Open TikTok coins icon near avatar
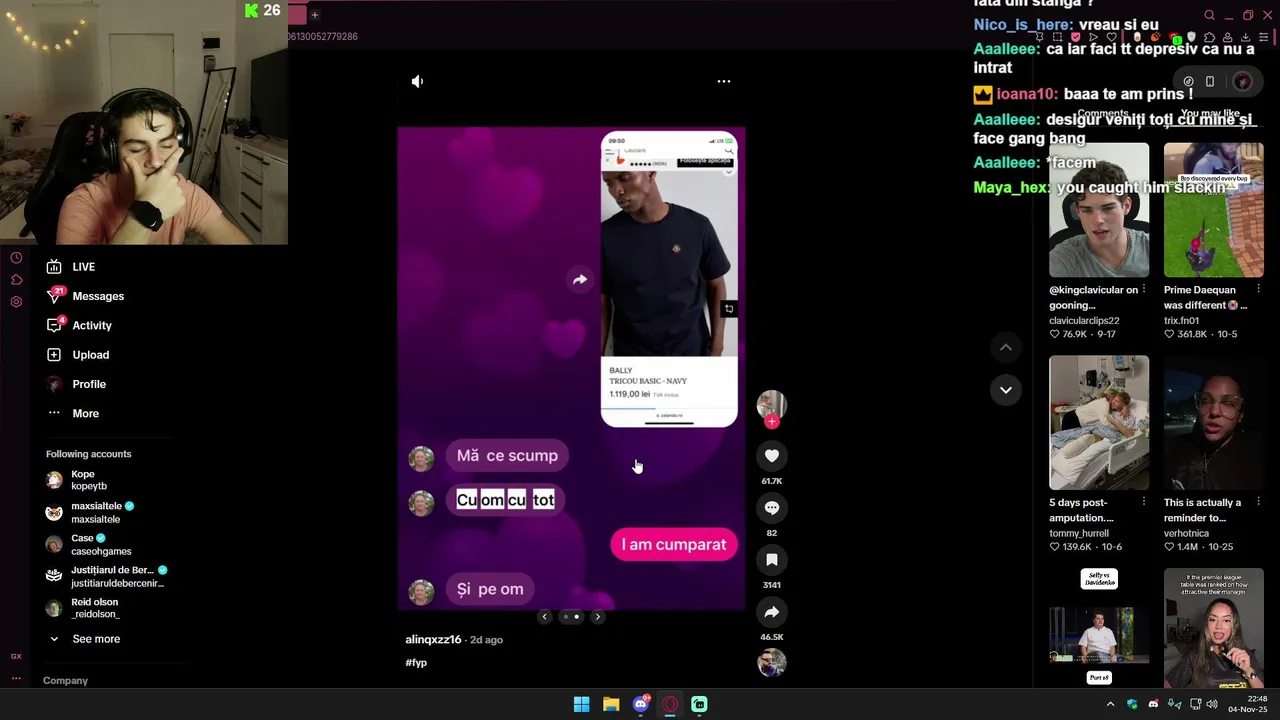1280x720 pixels. tap(1188, 81)
